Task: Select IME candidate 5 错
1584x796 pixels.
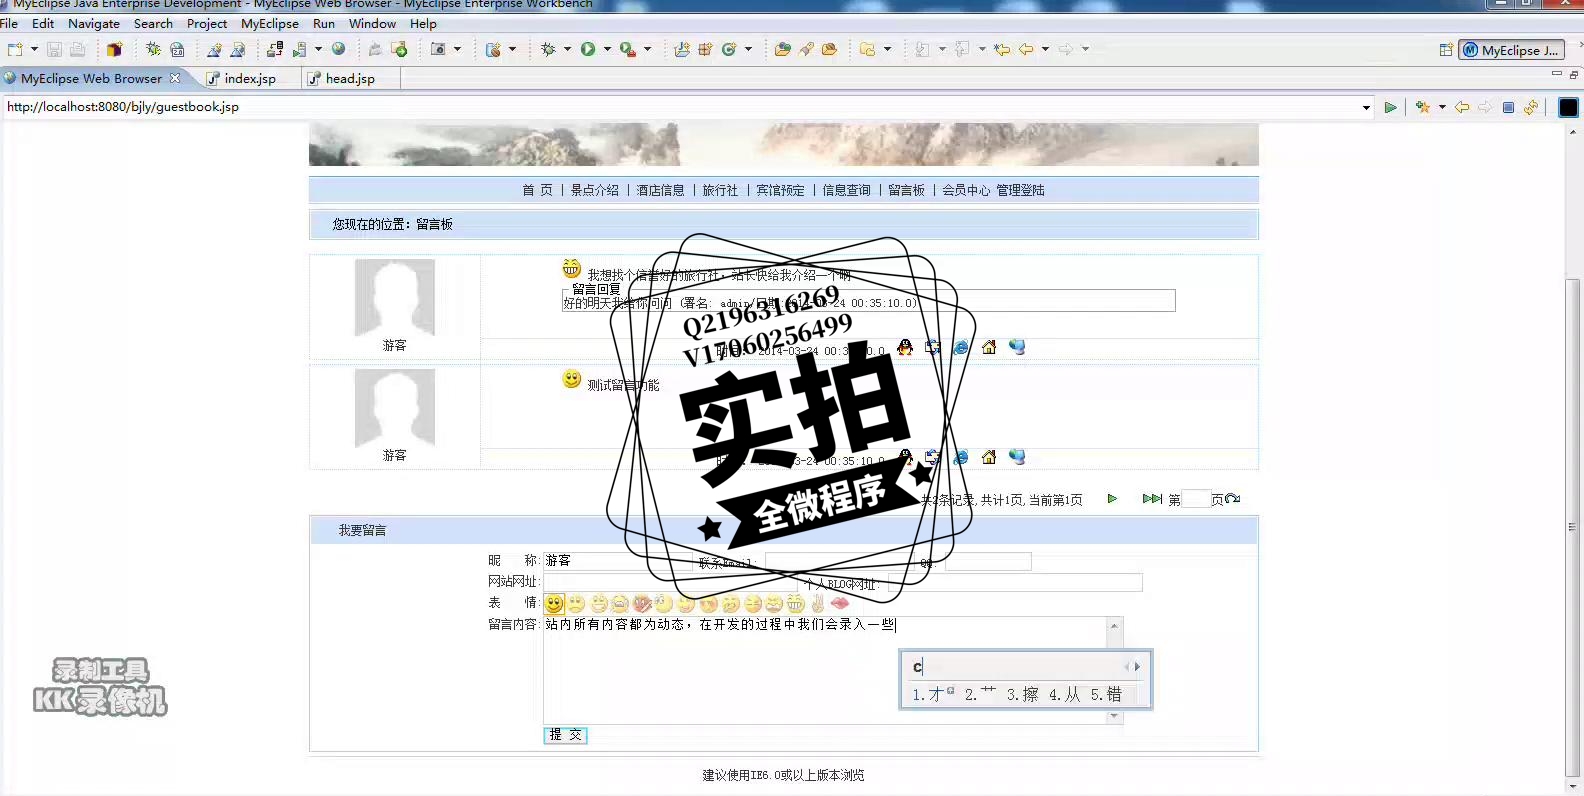Action: coord(1106,694)
